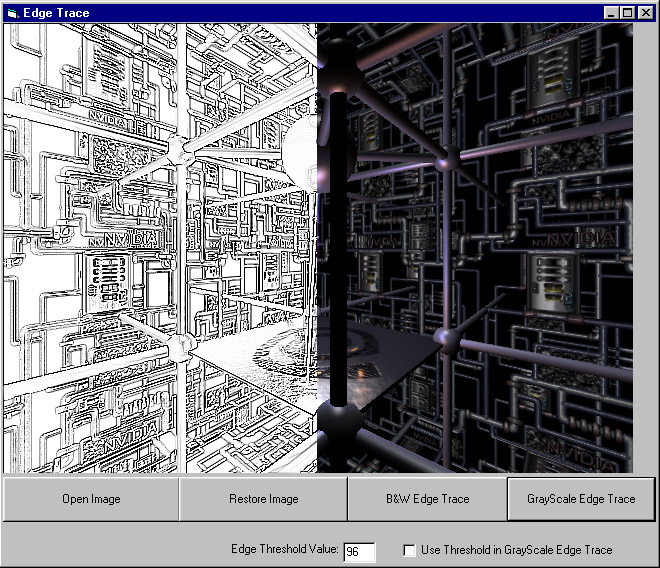Click the Edge Threshold Value label
Viewport: 660px width, 568px height.
284,550
